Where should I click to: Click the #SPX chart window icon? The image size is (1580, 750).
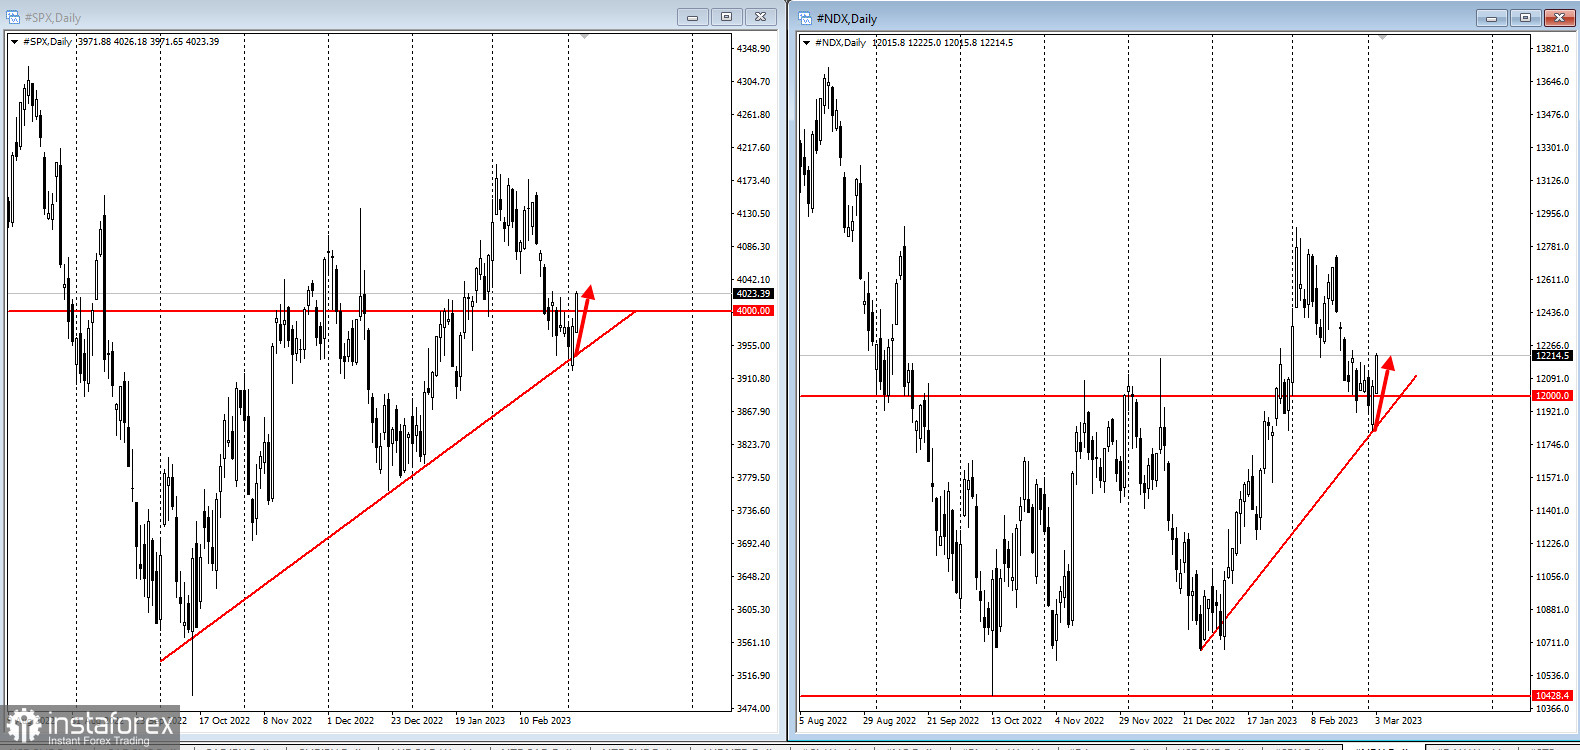coord(13,17)
